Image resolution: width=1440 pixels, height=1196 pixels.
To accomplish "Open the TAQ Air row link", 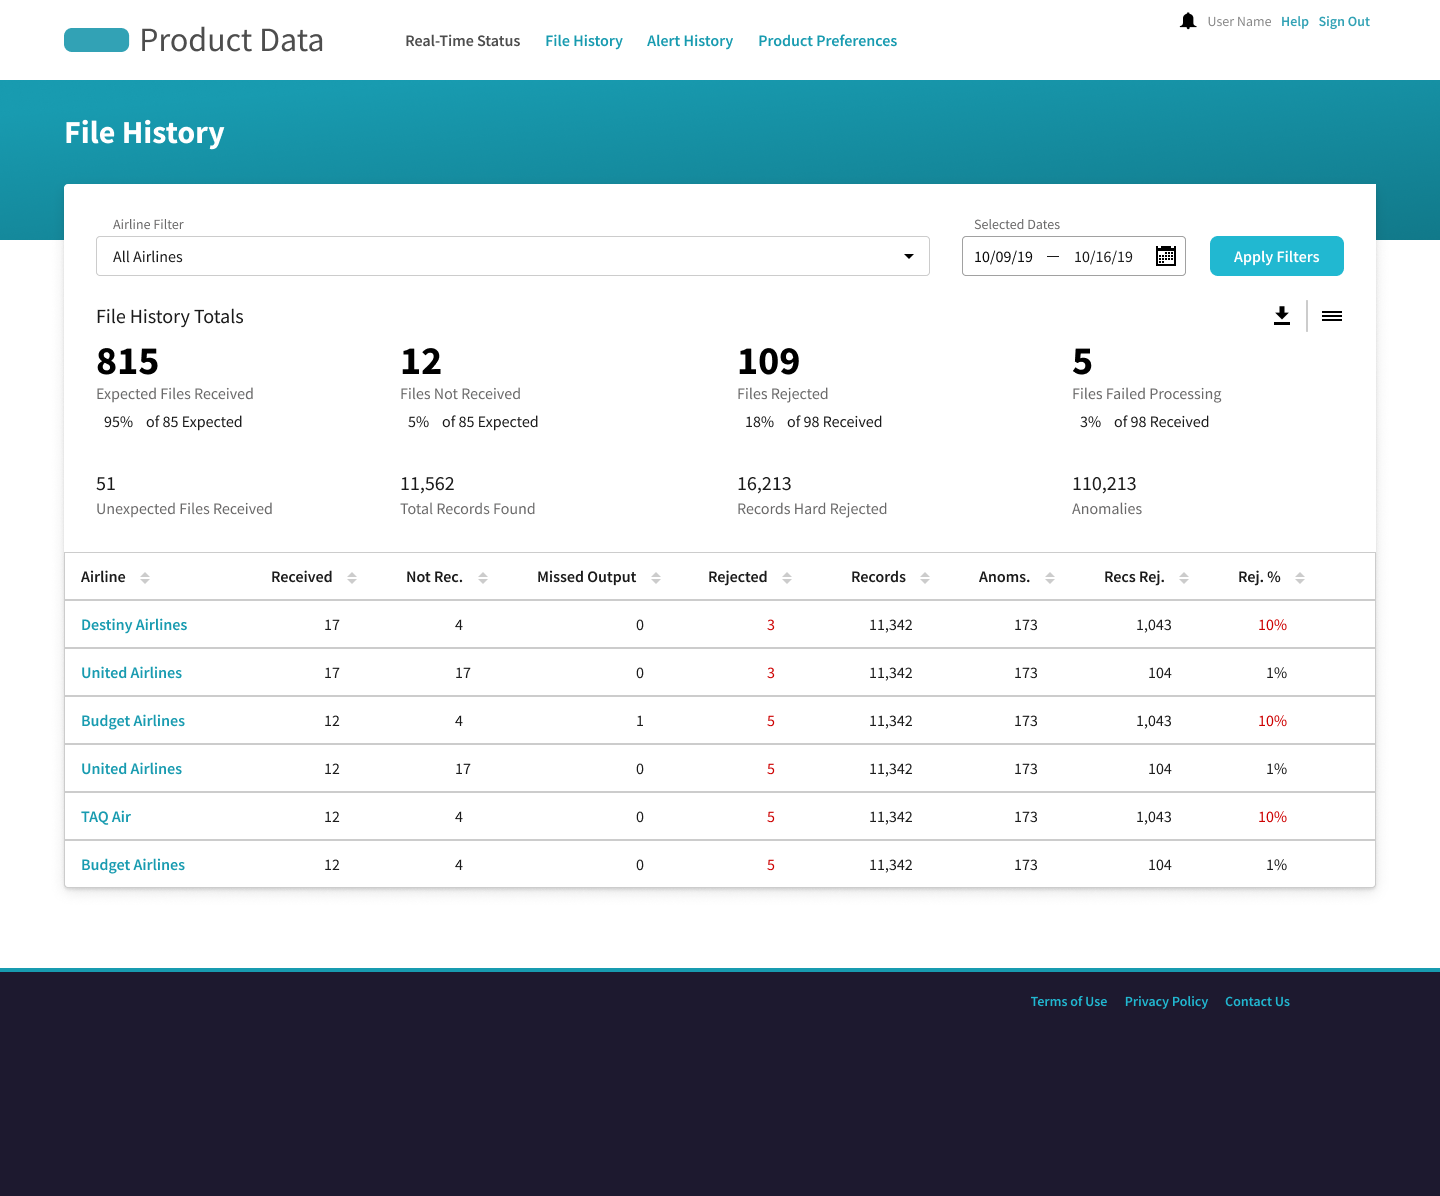I will 106,817.
